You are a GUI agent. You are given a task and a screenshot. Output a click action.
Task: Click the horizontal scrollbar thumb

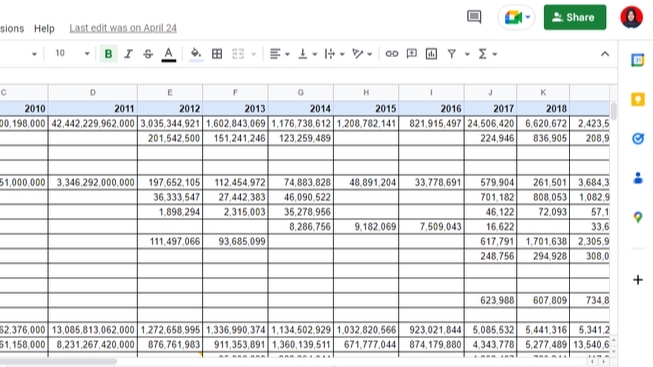pos(58,362)
